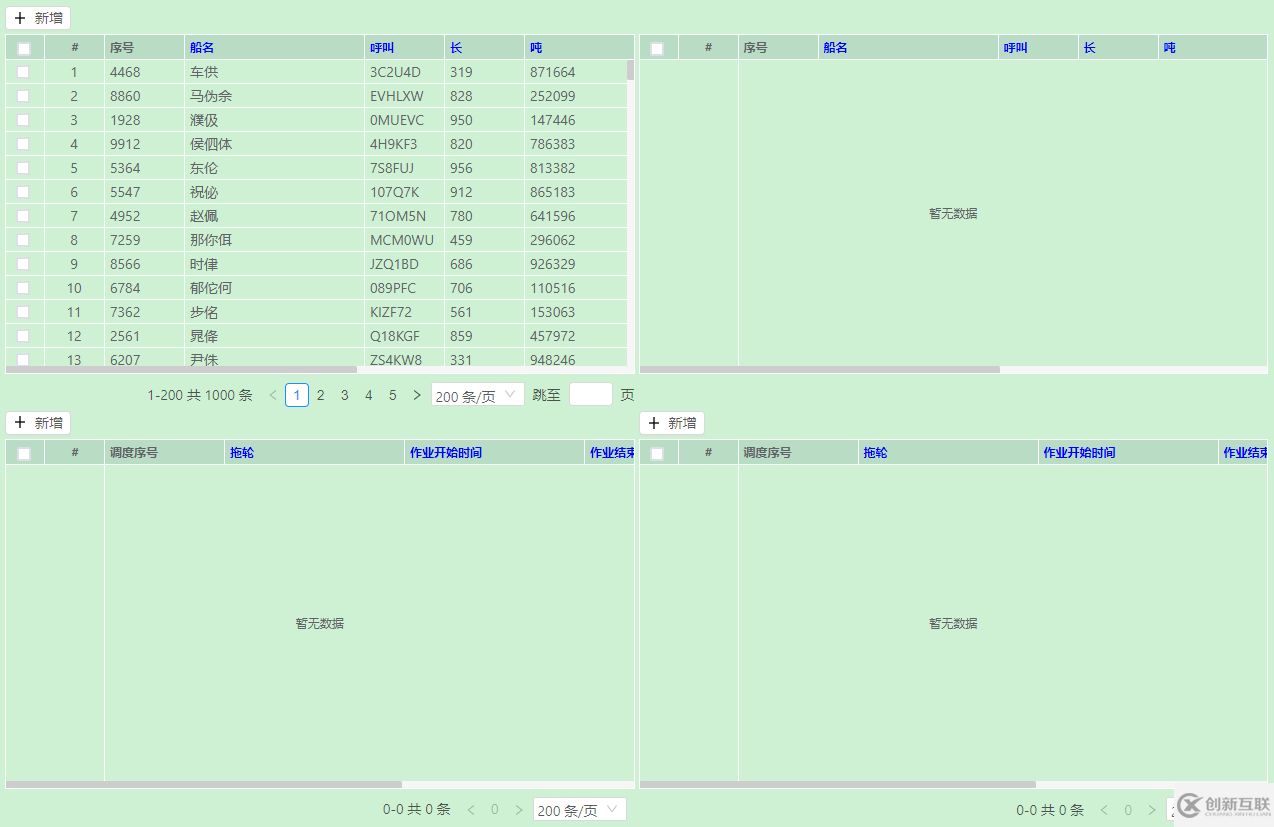The height and width of the screenshot is (827, 1274).
Task: Sort by 呼叫 column in the populated ship table
Action: (382, 47)
